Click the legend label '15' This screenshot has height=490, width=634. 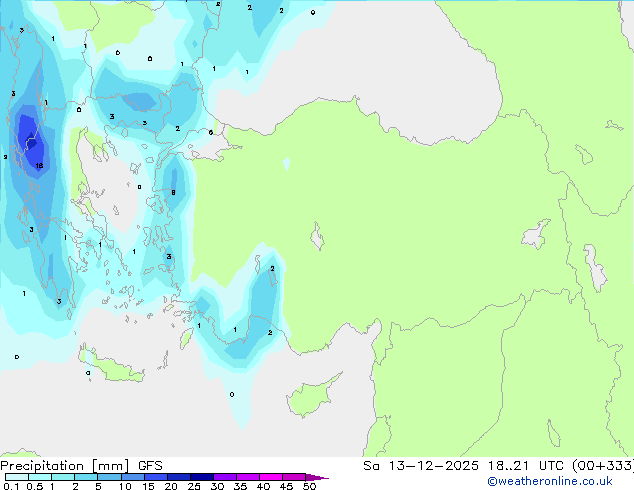click(148, 486)
